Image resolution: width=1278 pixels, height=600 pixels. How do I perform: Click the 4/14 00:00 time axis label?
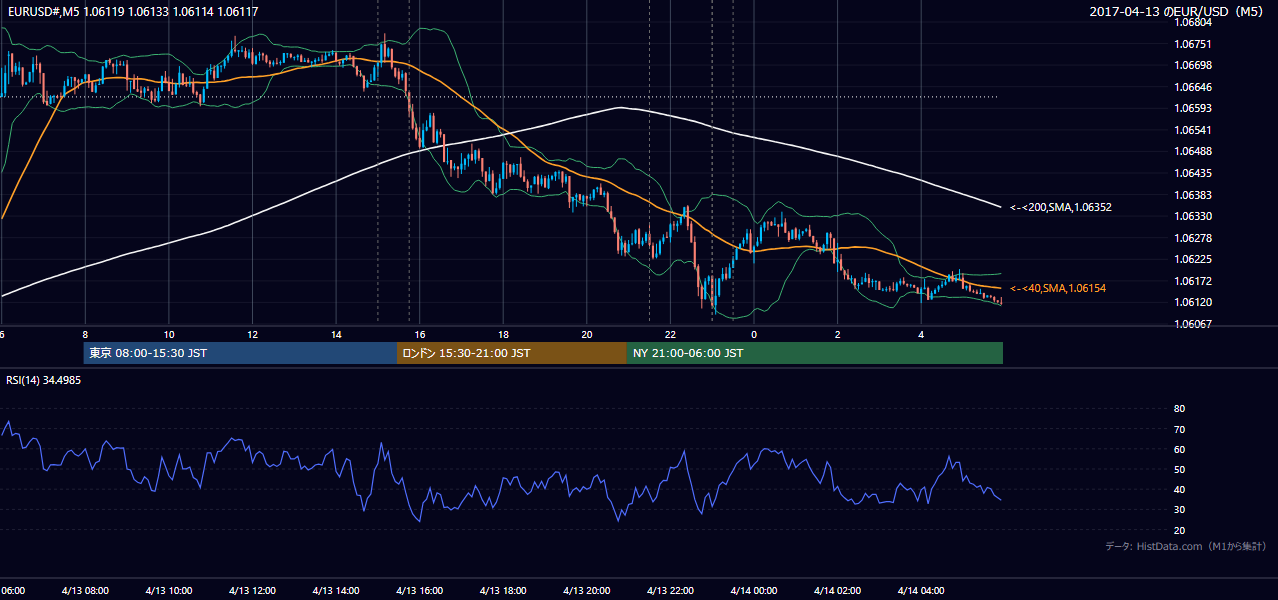tap(754, 591)
